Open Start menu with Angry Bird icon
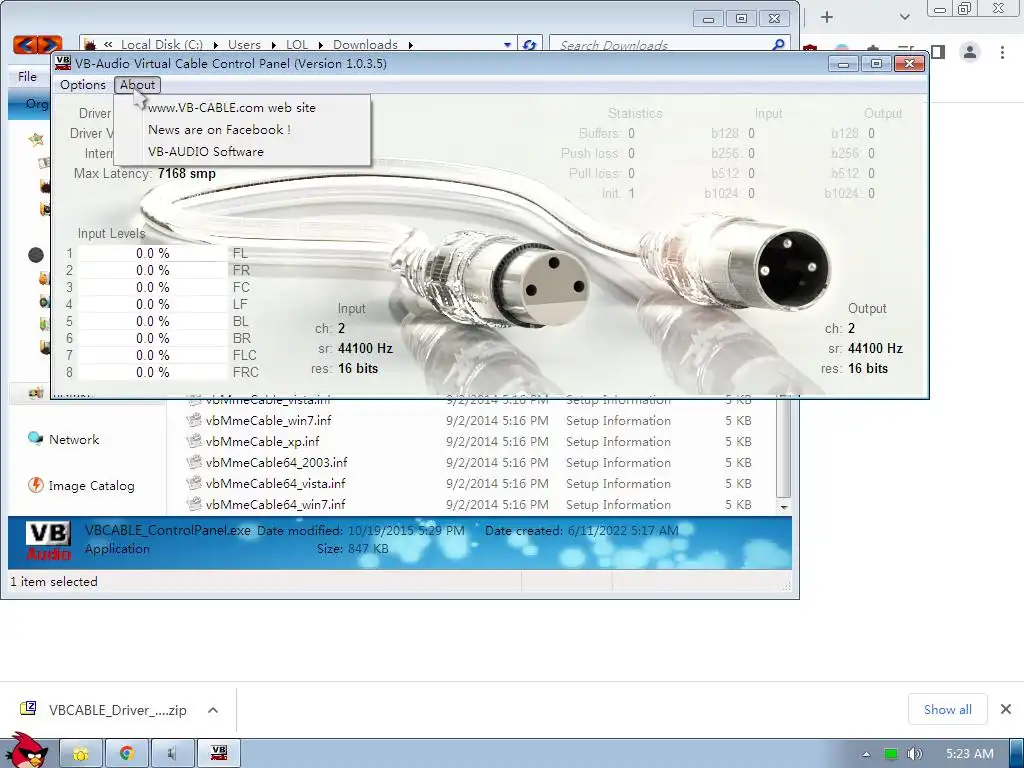The height and width of the screenshot is (768, 1024). 26,751
